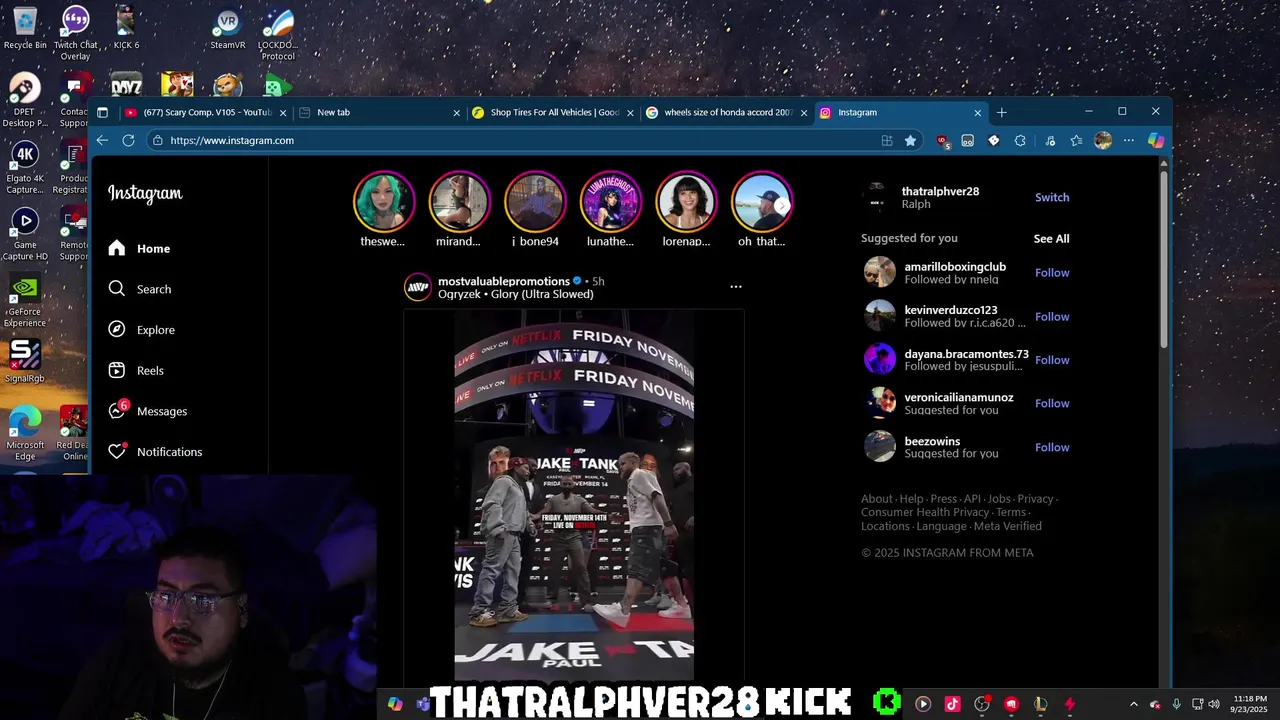Open mostvaluablepromotions post options menu
Image resolution: width=1280 pixels, height=720 pixels.
pyautogui.click(x=736, y=287)
